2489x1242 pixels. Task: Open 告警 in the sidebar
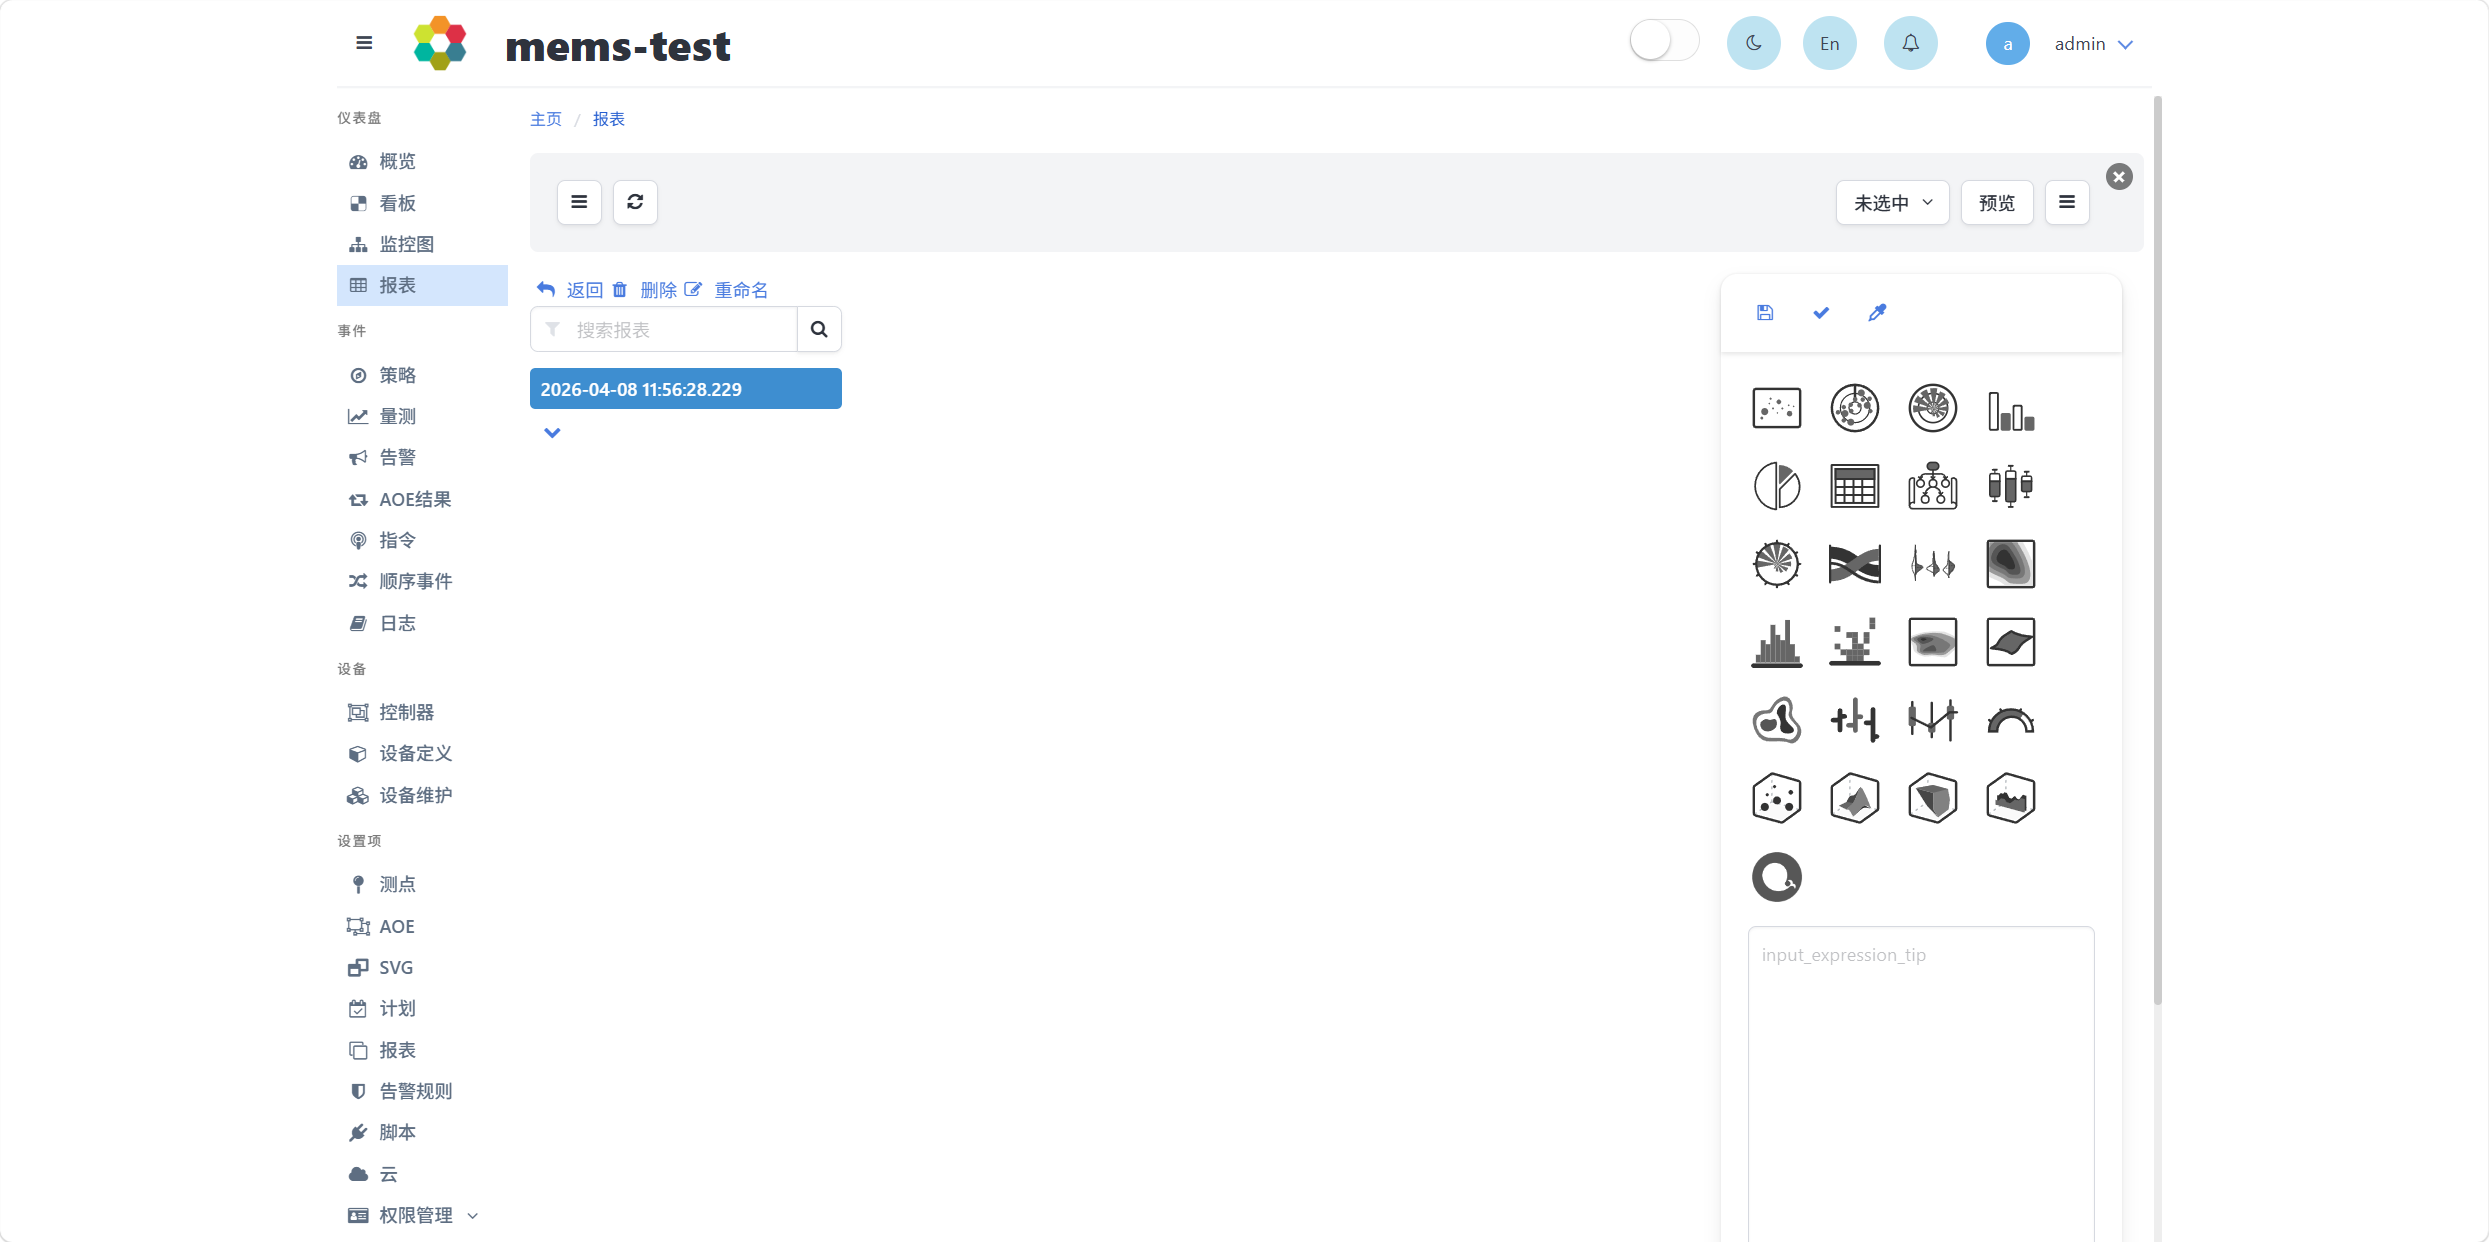click(x=422, y=457)
